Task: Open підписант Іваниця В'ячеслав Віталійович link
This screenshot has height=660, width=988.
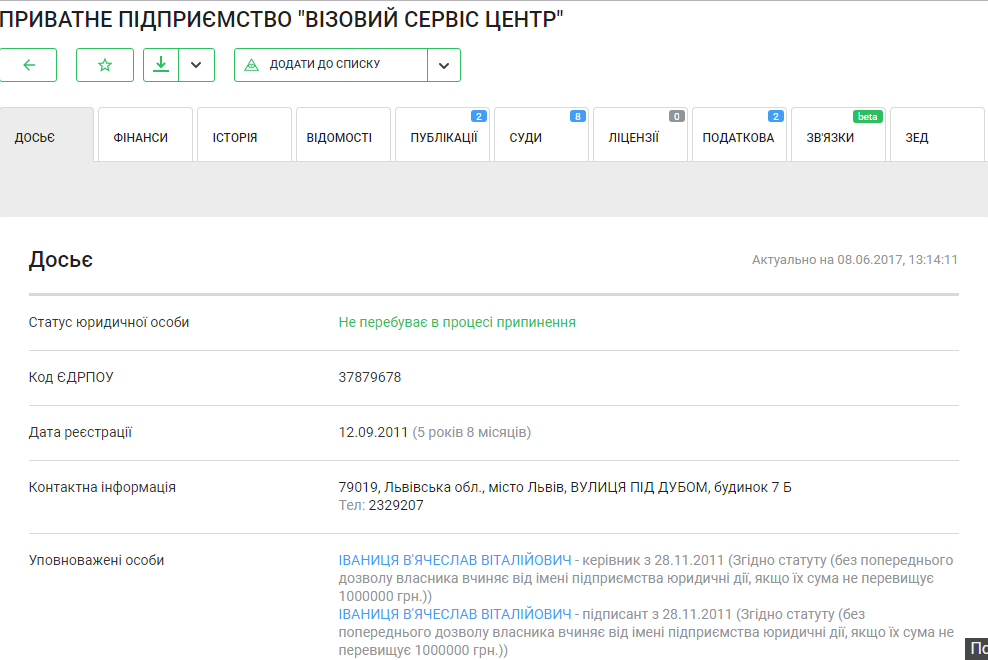Action: point(455,614)
